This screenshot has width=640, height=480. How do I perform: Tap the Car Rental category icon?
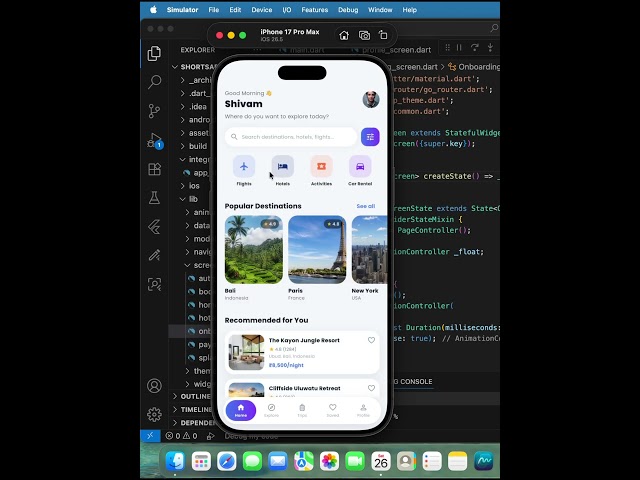tap(360, 167)
